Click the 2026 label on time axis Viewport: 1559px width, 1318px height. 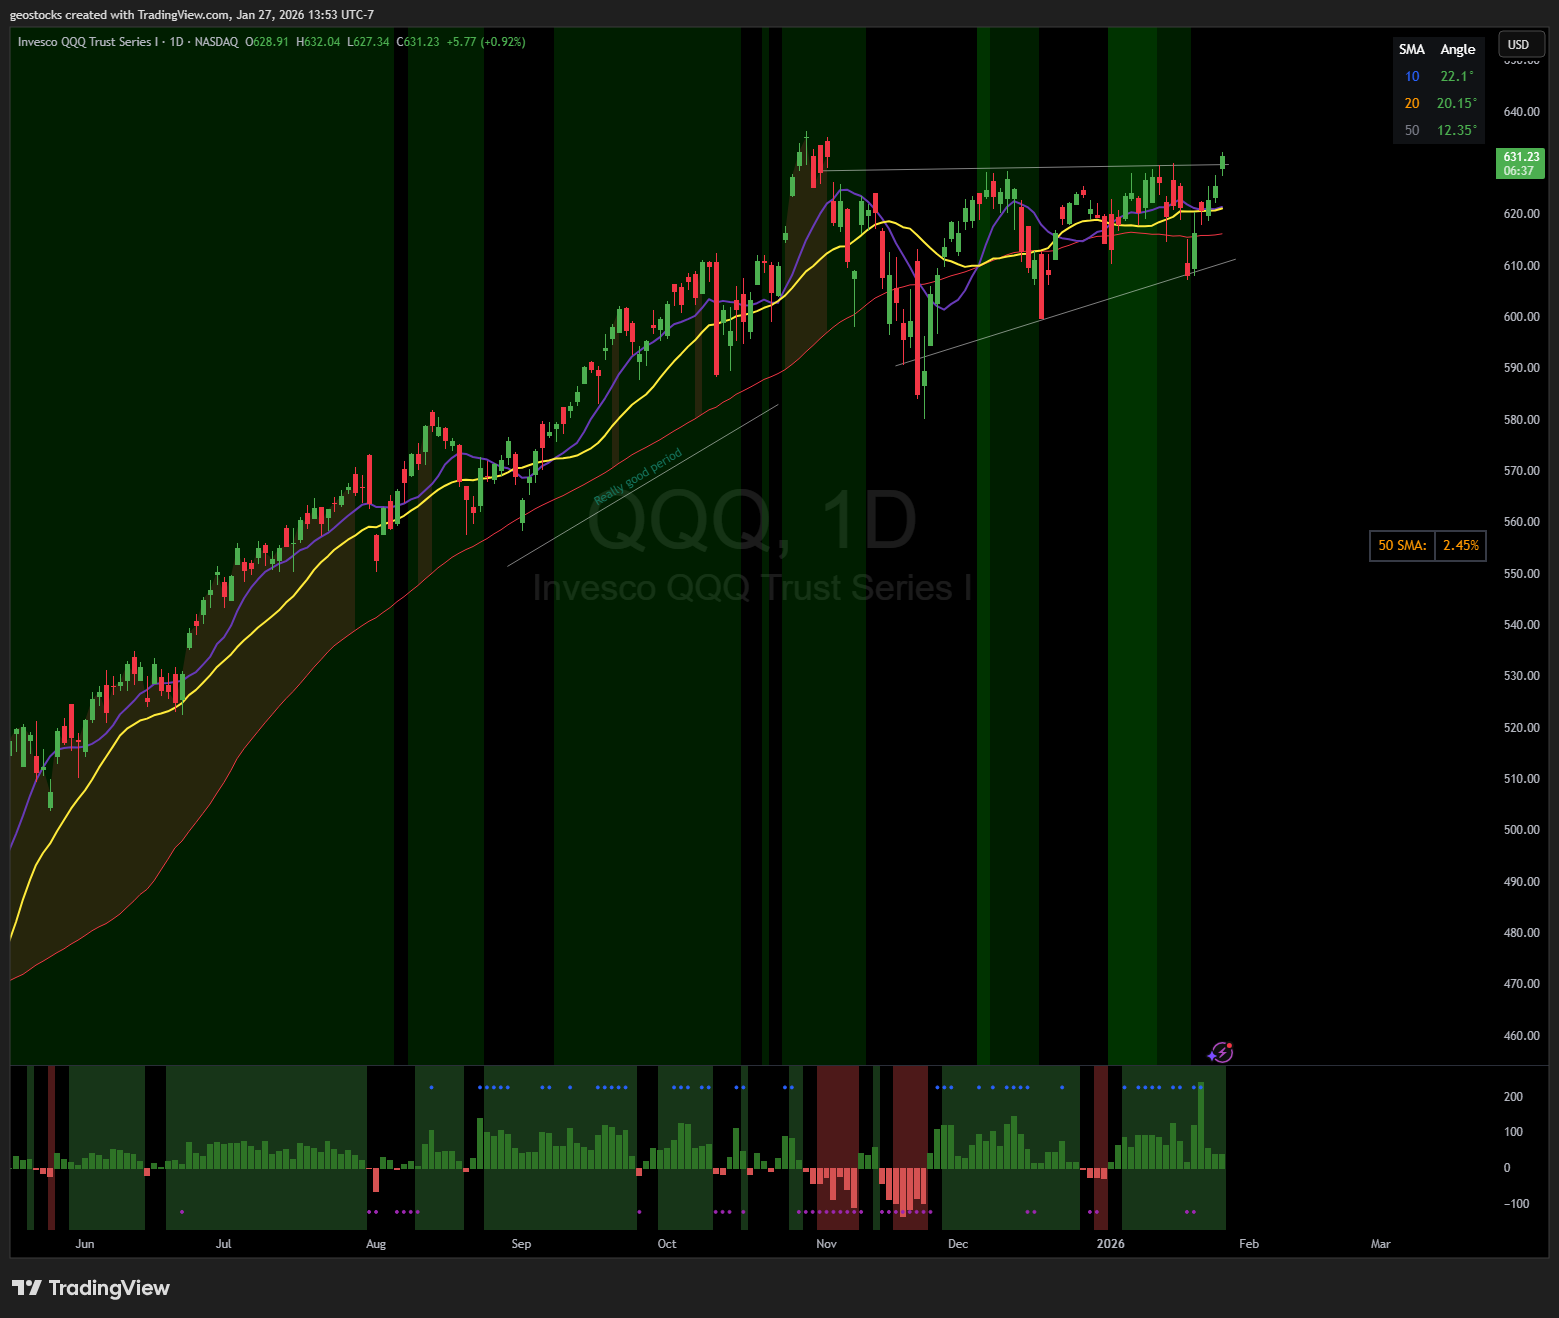(x=1110, y=1244)
